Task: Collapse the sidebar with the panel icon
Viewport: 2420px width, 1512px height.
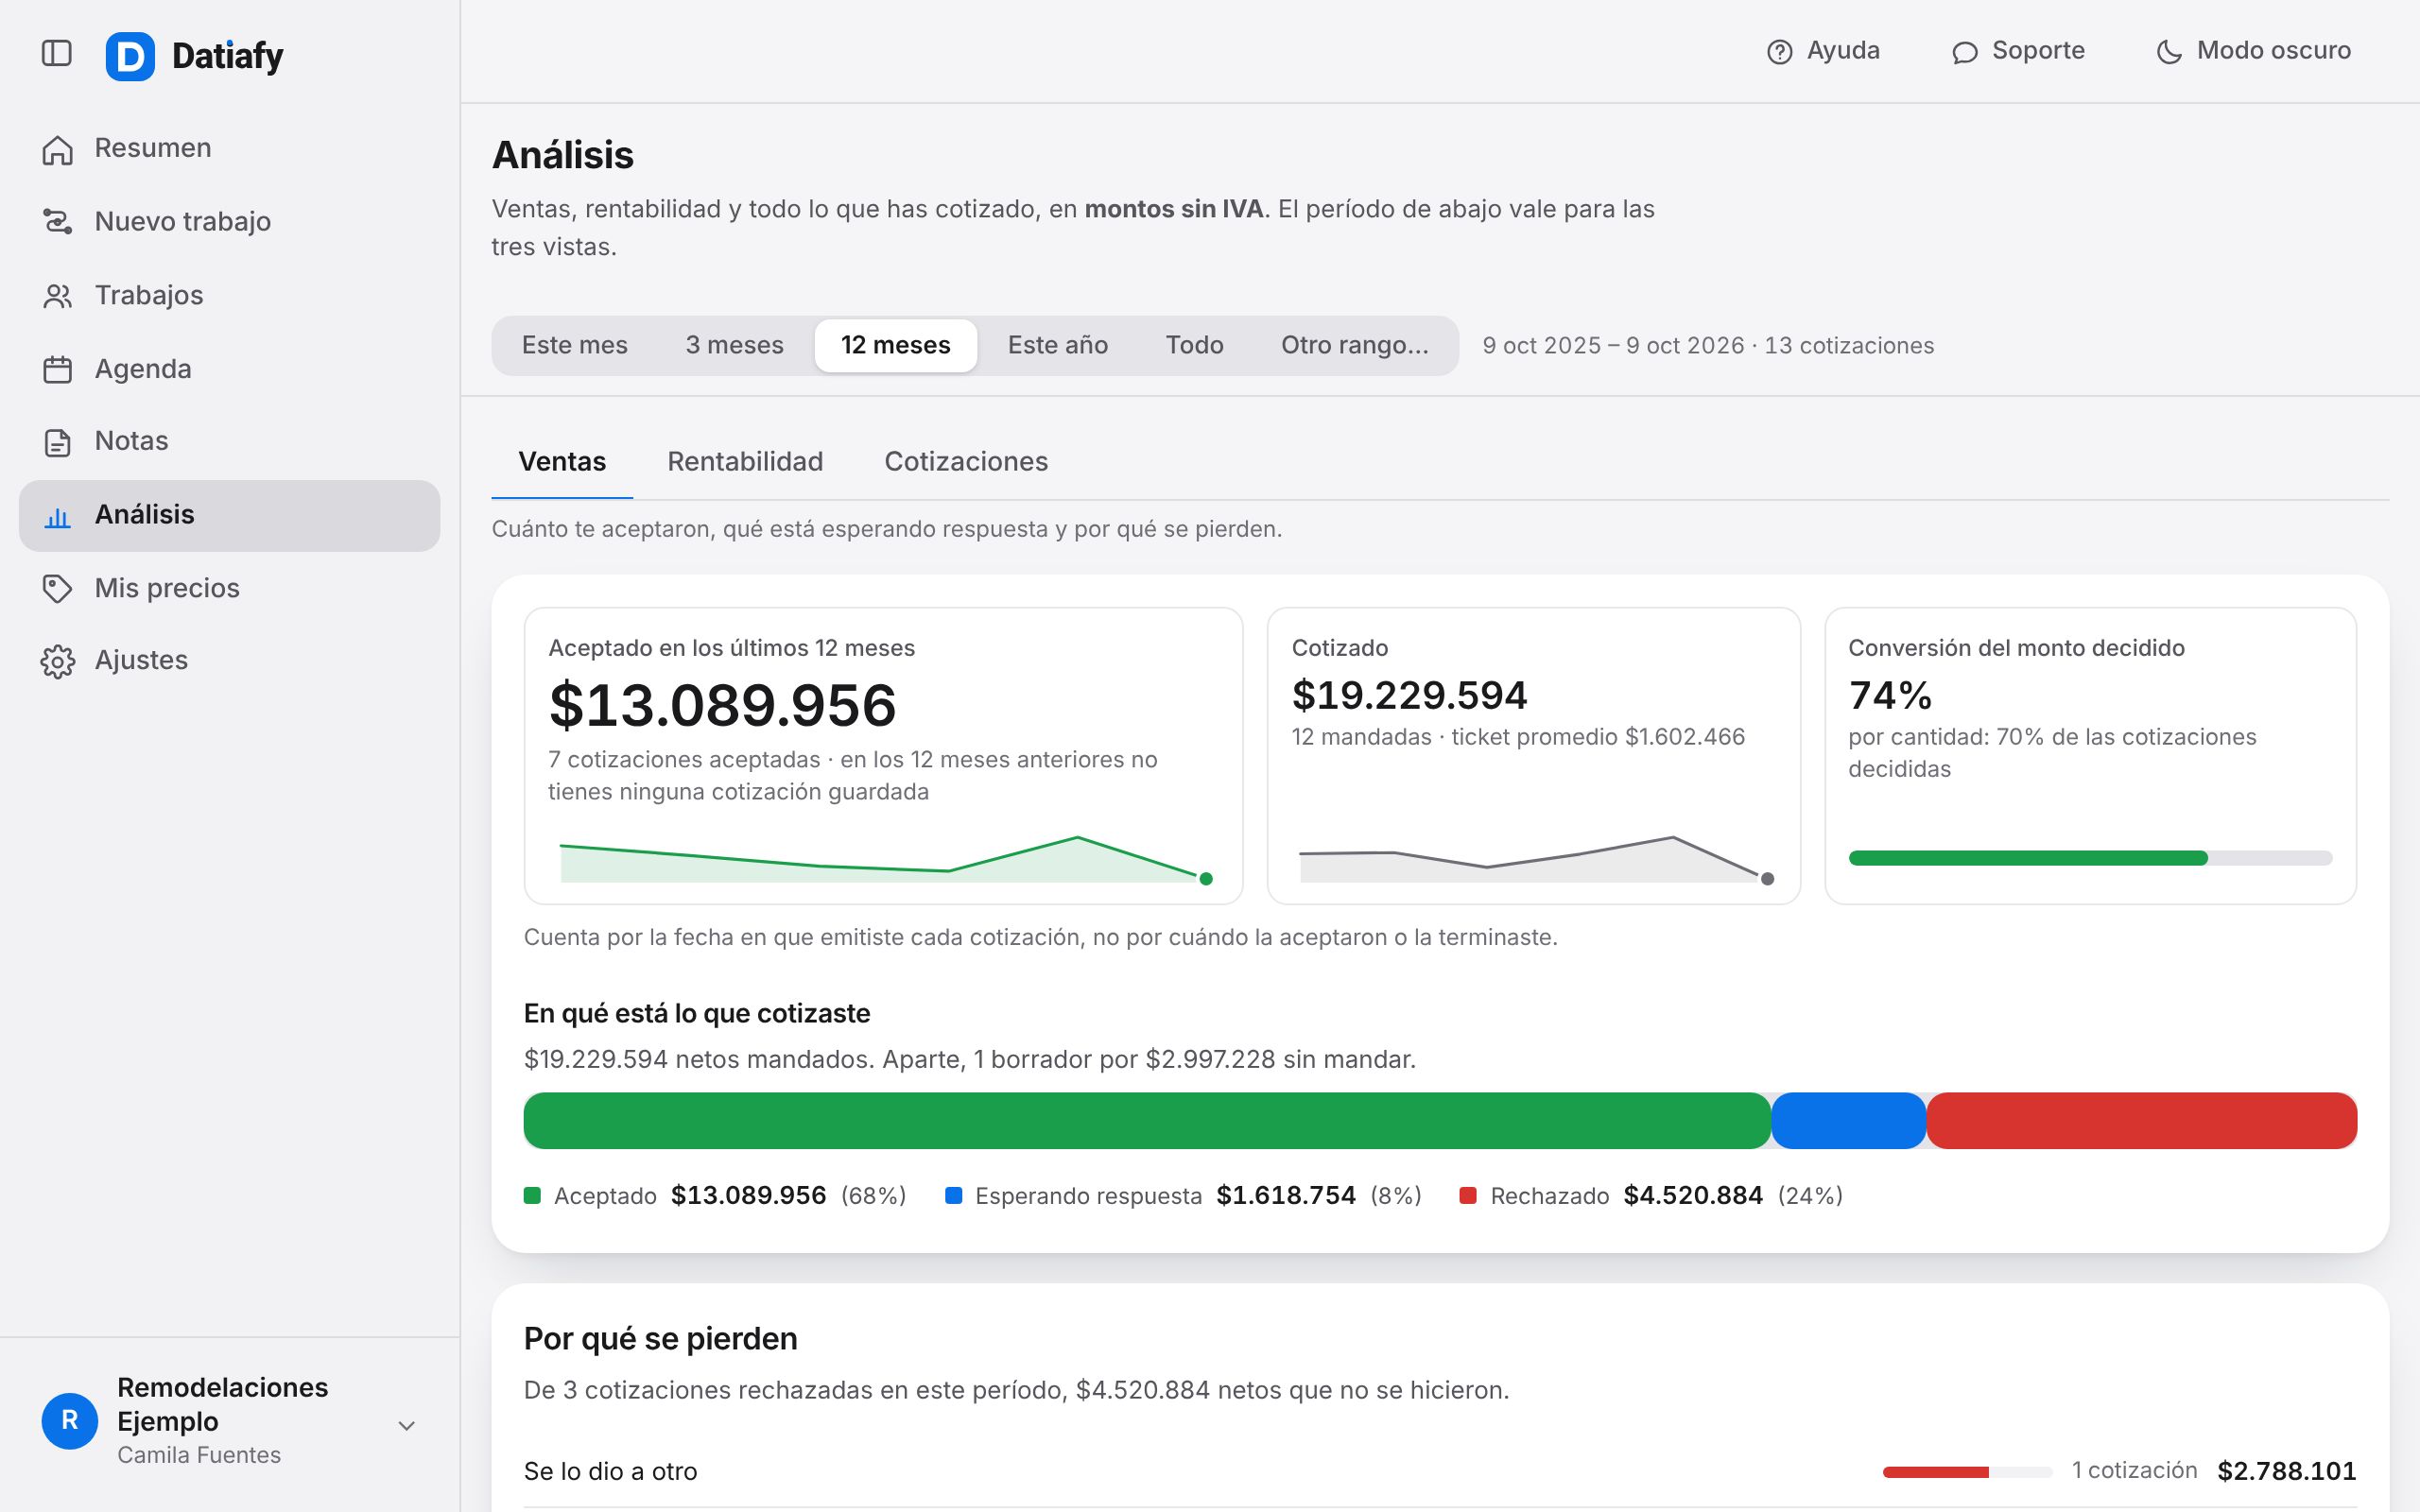Action: tap(57, 53)
